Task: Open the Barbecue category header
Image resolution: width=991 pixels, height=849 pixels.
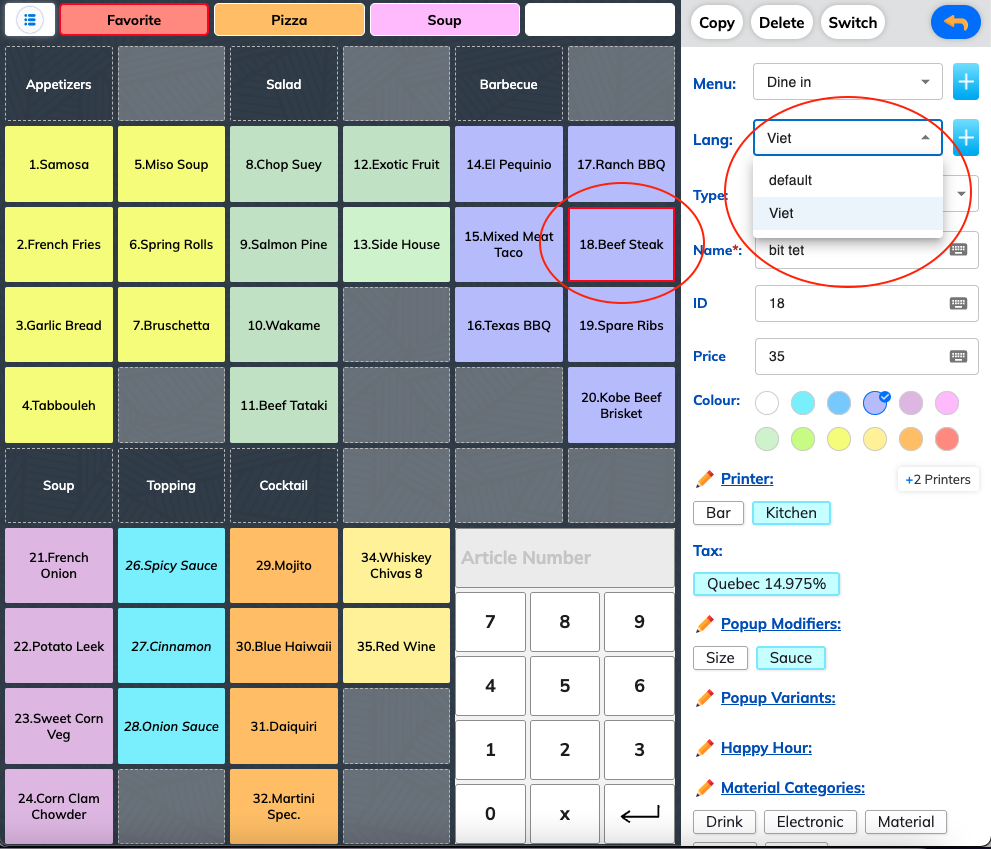Action: pyautogui.click(x=509, y=84)
